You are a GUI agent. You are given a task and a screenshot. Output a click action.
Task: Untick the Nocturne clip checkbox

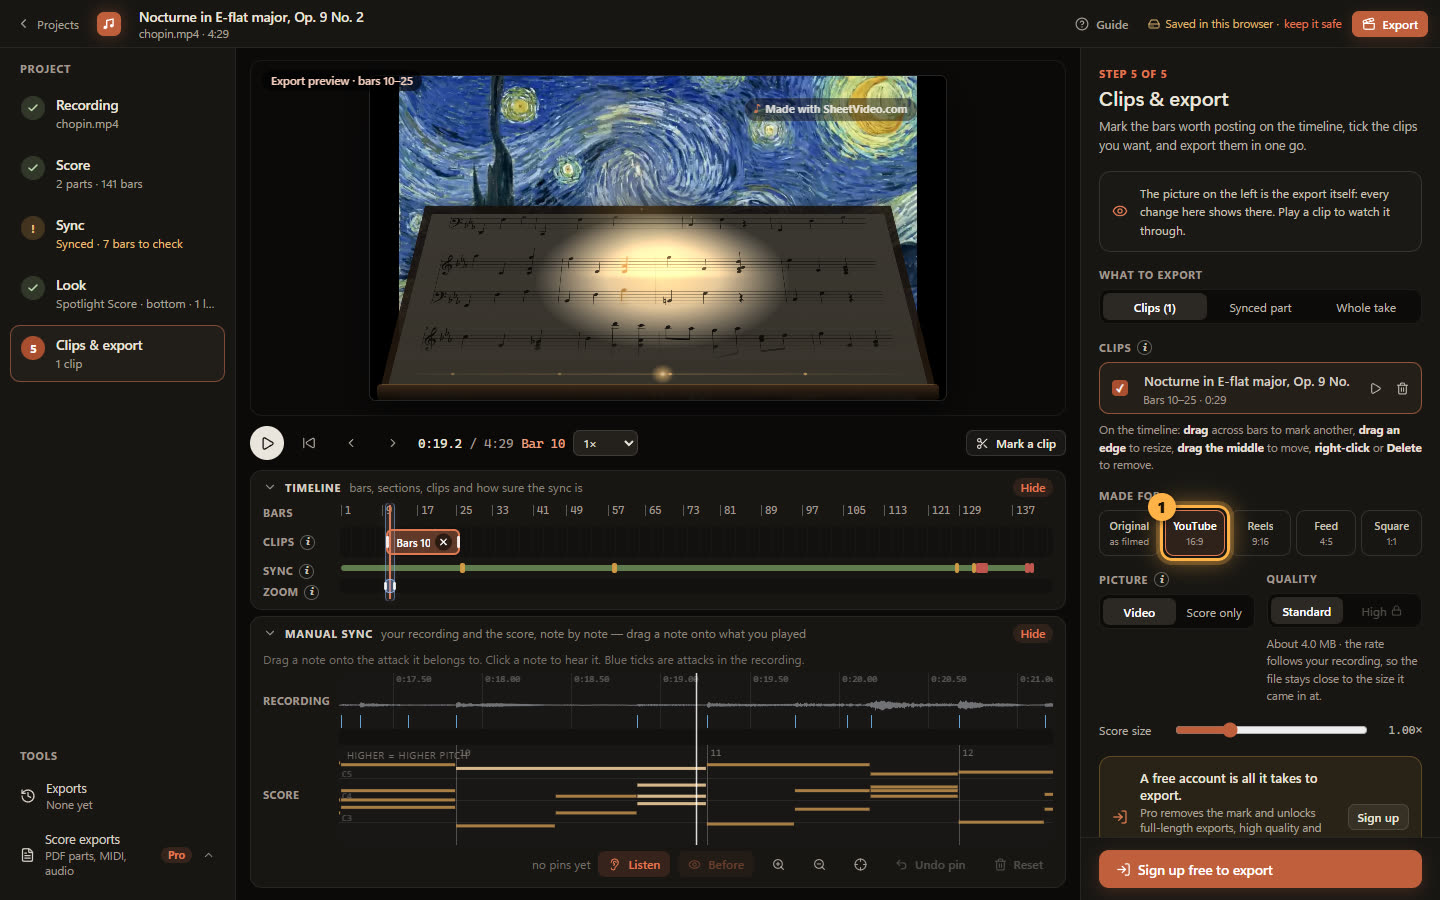pyautogui.click(x=1120, y=388)
